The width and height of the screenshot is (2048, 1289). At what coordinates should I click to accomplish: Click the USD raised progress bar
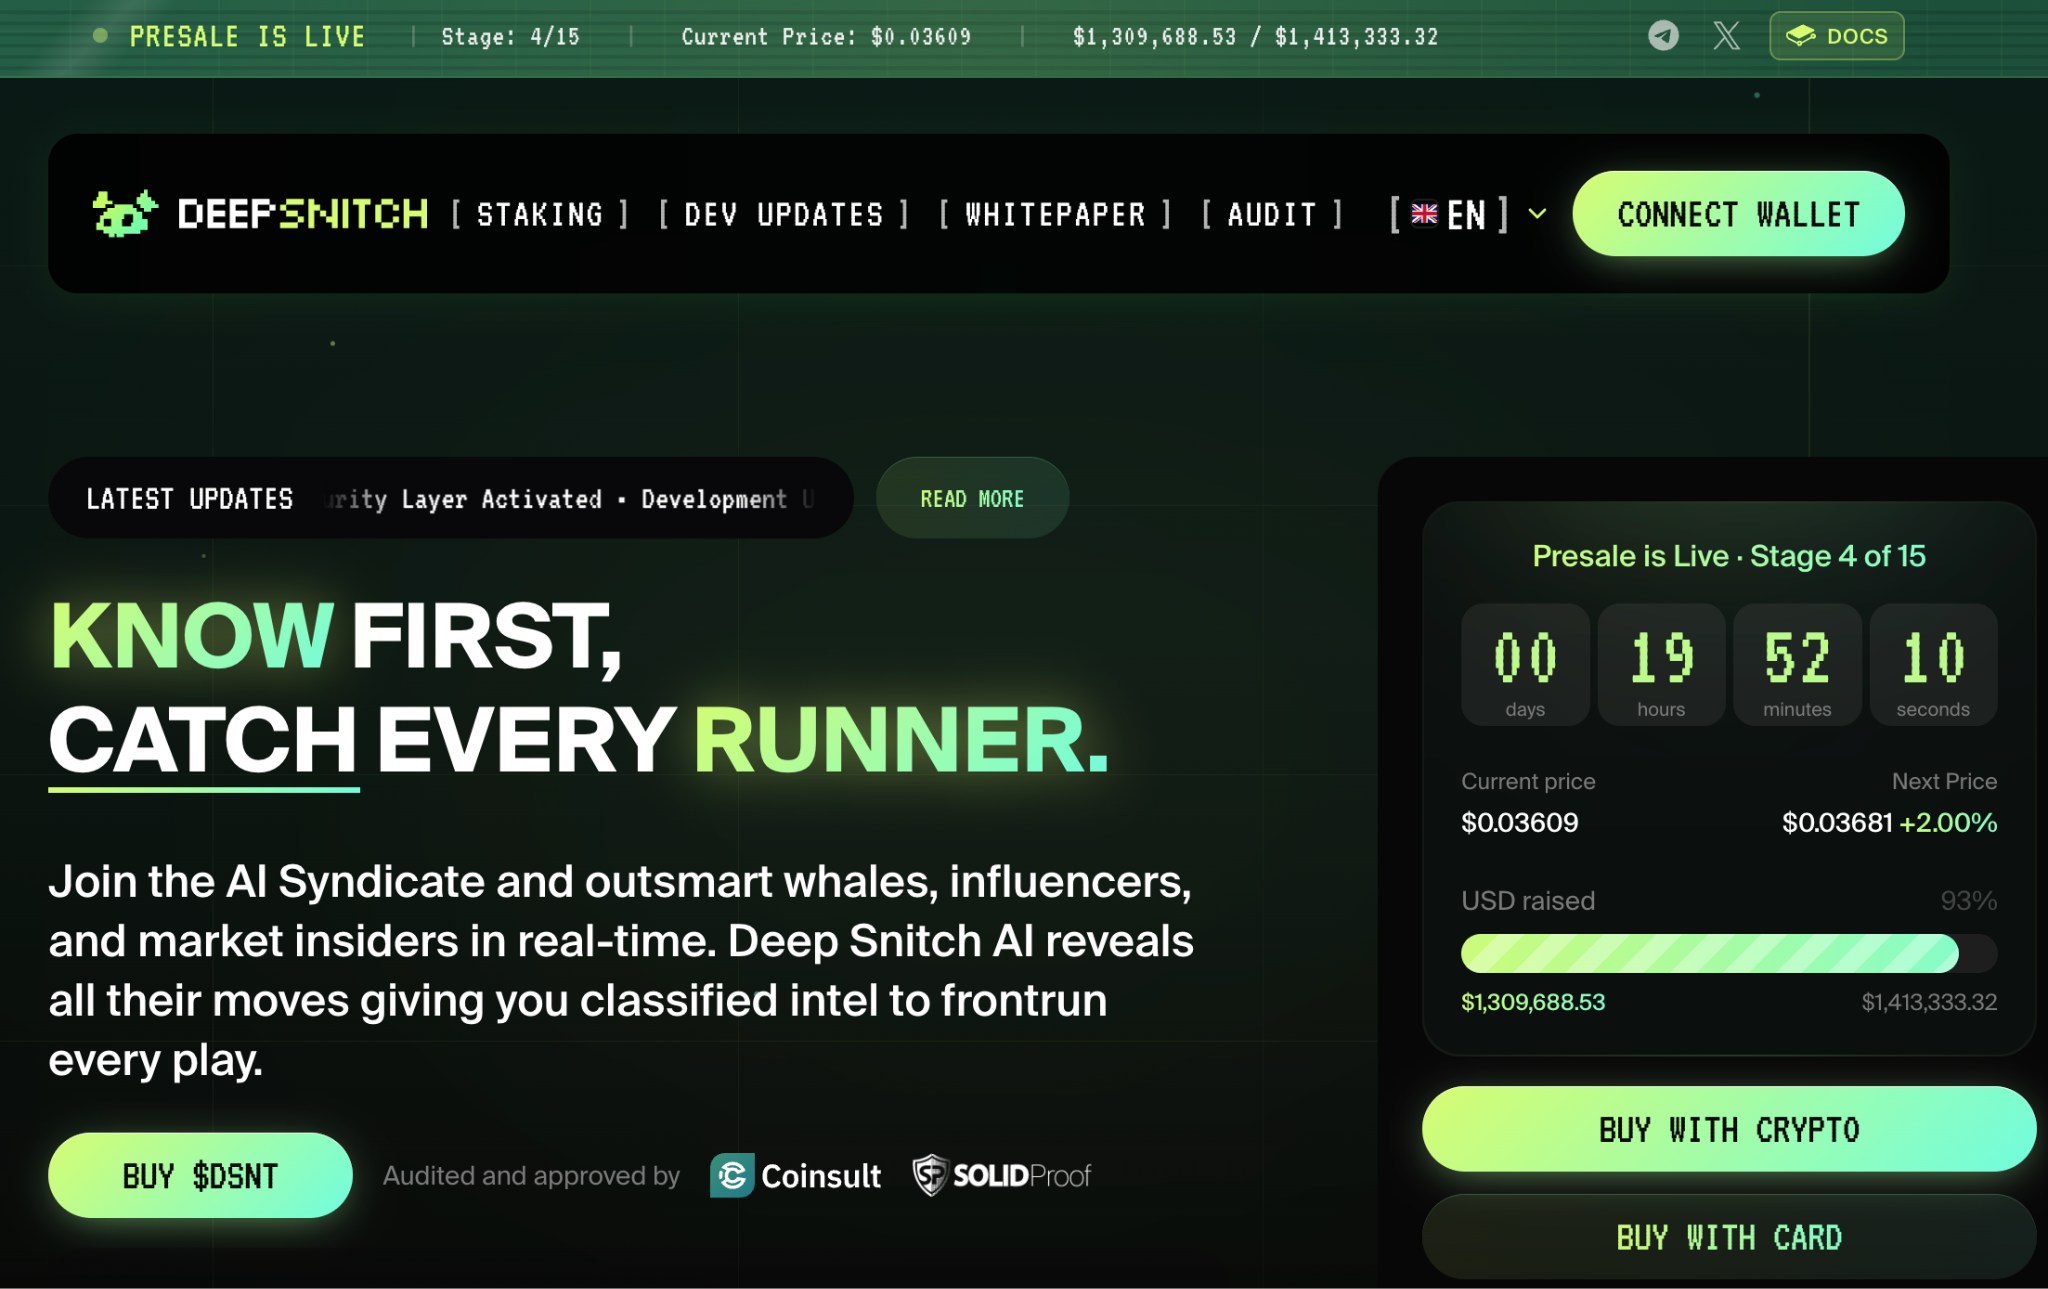point(1729,953)
